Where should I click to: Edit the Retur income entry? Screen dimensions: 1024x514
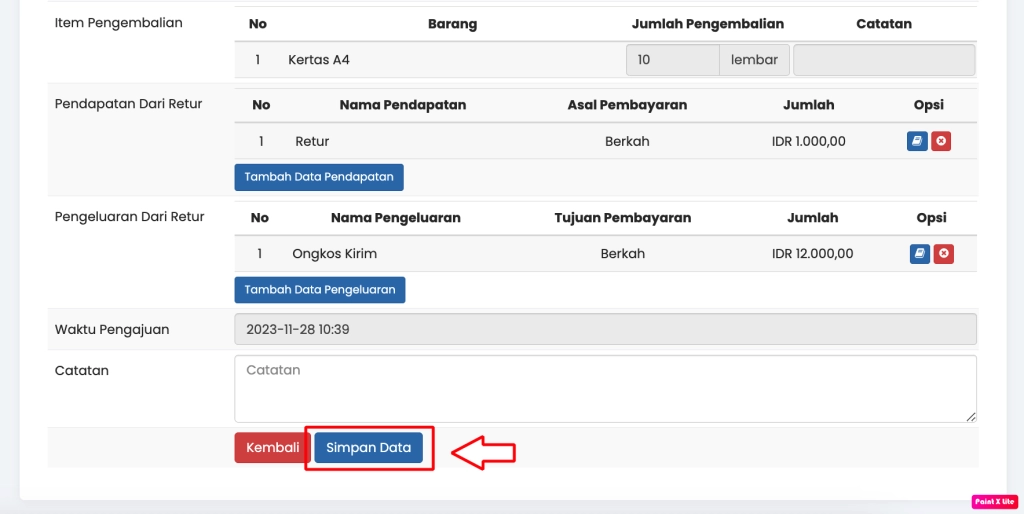[x=917, y=142]
